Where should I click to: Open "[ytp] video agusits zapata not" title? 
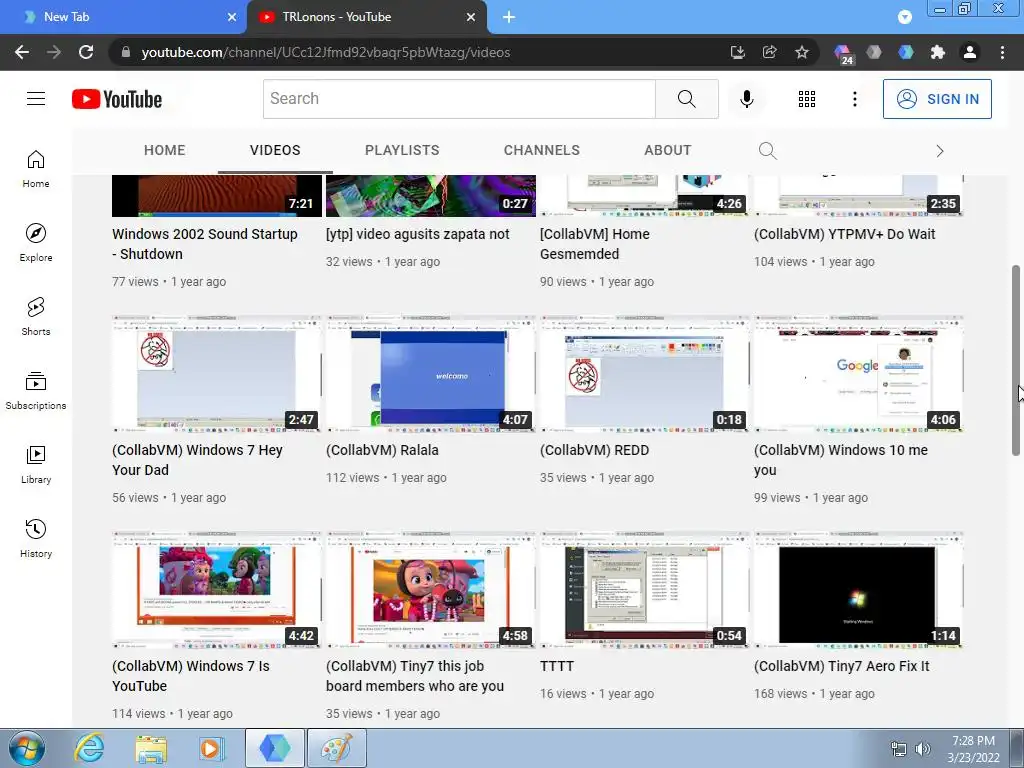coord(417,234)
